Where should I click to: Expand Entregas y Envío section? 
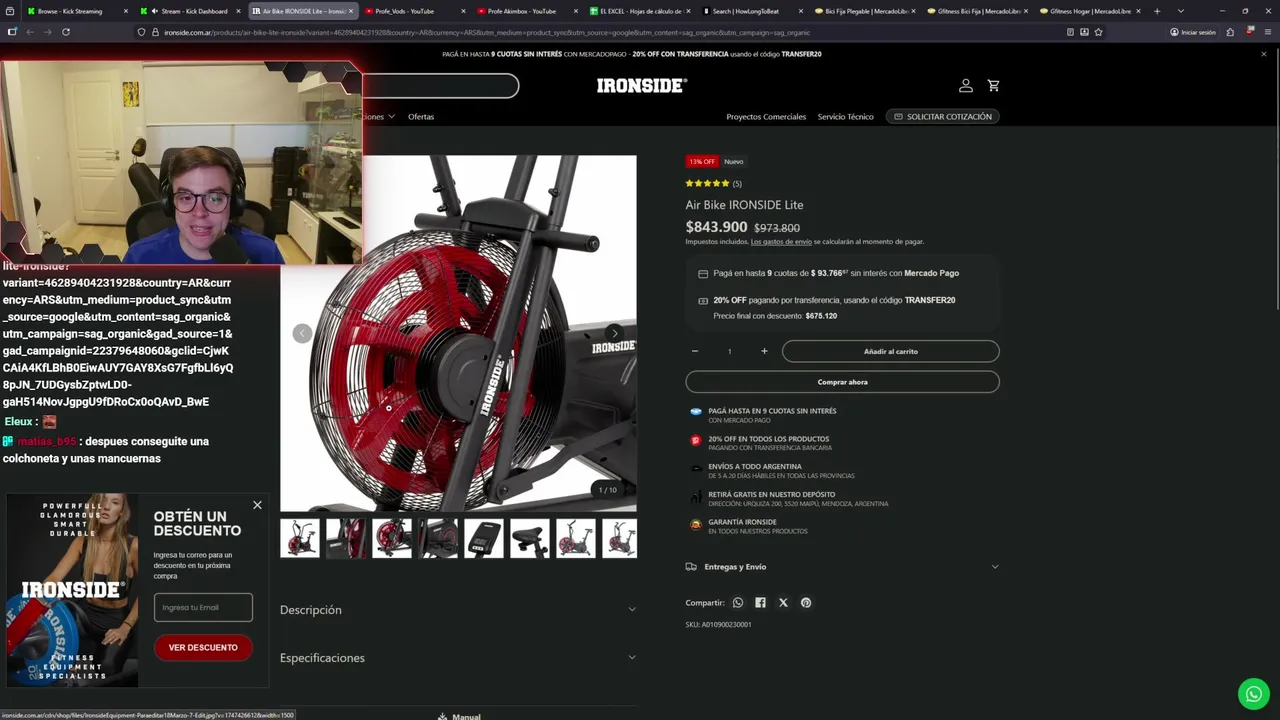coord(842,567)
